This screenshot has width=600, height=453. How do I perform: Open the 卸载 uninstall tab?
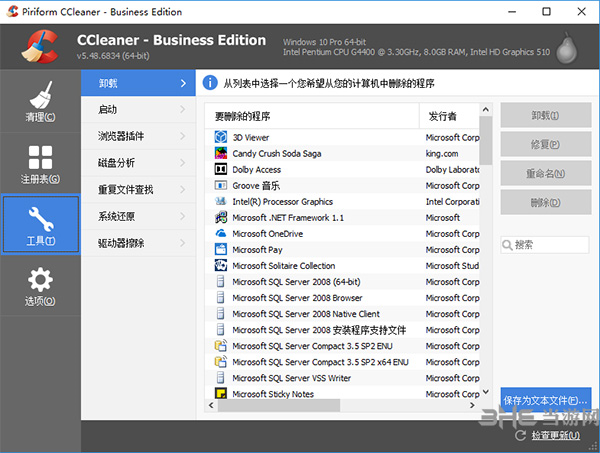138,83
